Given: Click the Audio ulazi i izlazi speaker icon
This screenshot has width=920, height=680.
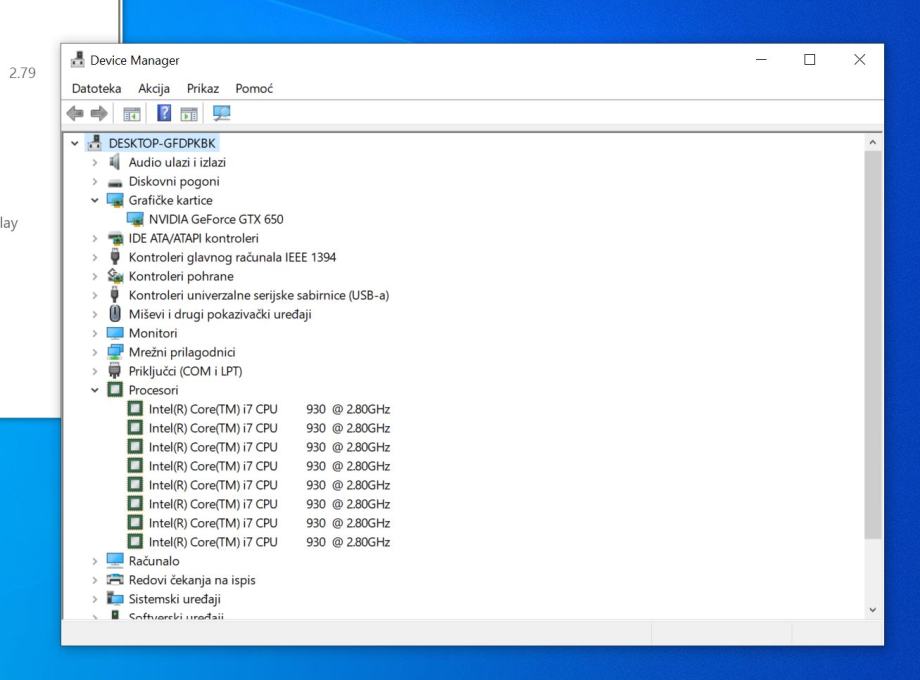Looking at the screenshot, I should click(116, 162).
